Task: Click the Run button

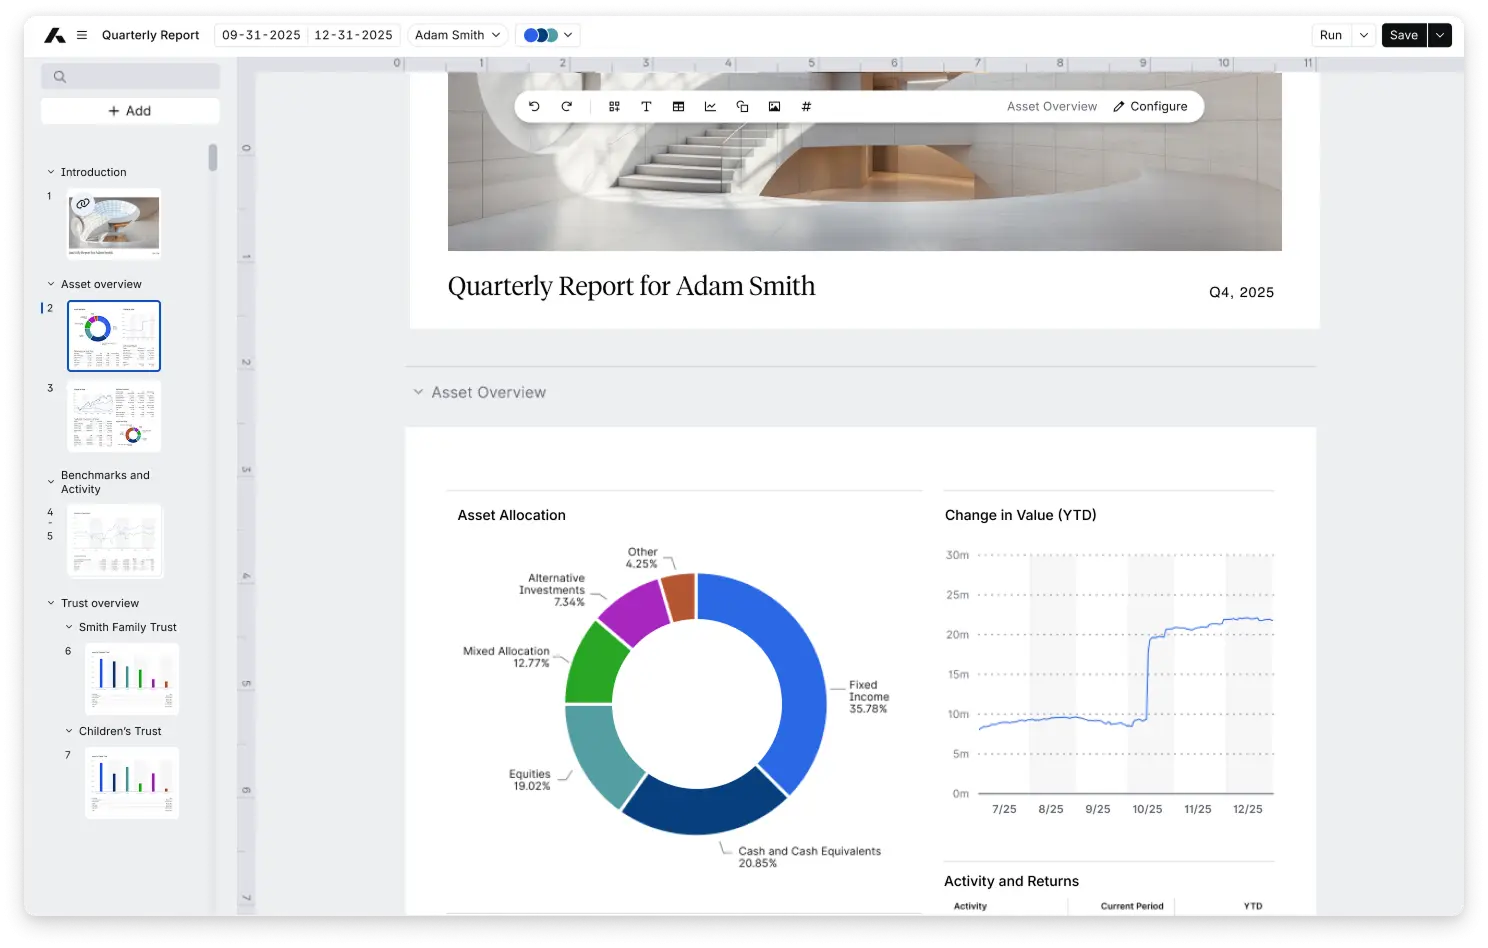Action: click(x=1331, y=35)
